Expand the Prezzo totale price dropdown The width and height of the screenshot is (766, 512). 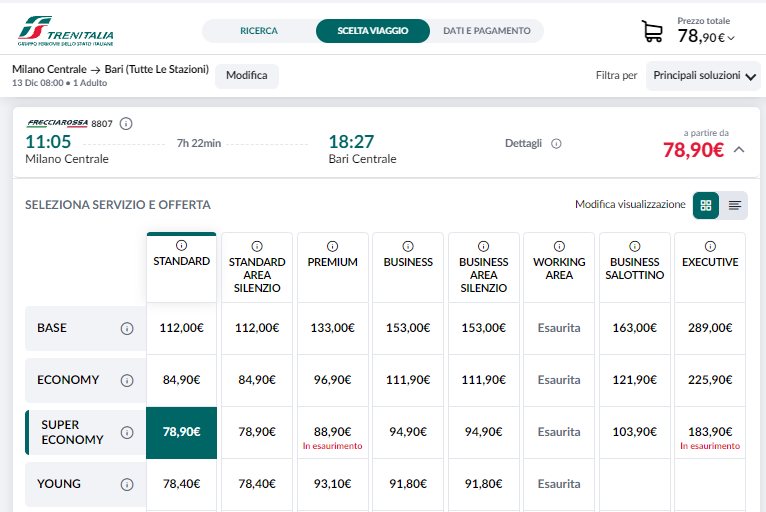point(731,38)
